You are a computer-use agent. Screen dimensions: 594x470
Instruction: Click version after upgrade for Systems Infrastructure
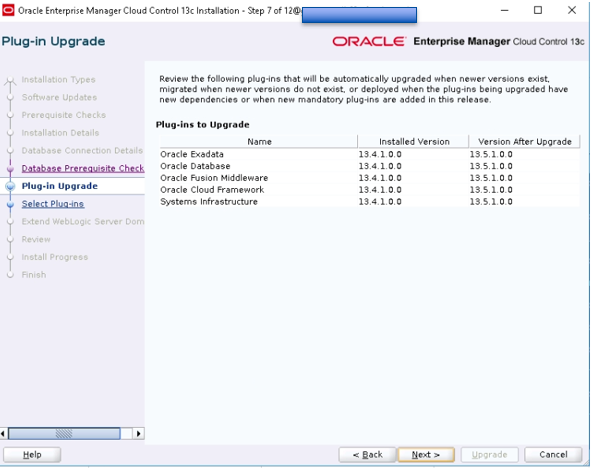pos(491,201)
